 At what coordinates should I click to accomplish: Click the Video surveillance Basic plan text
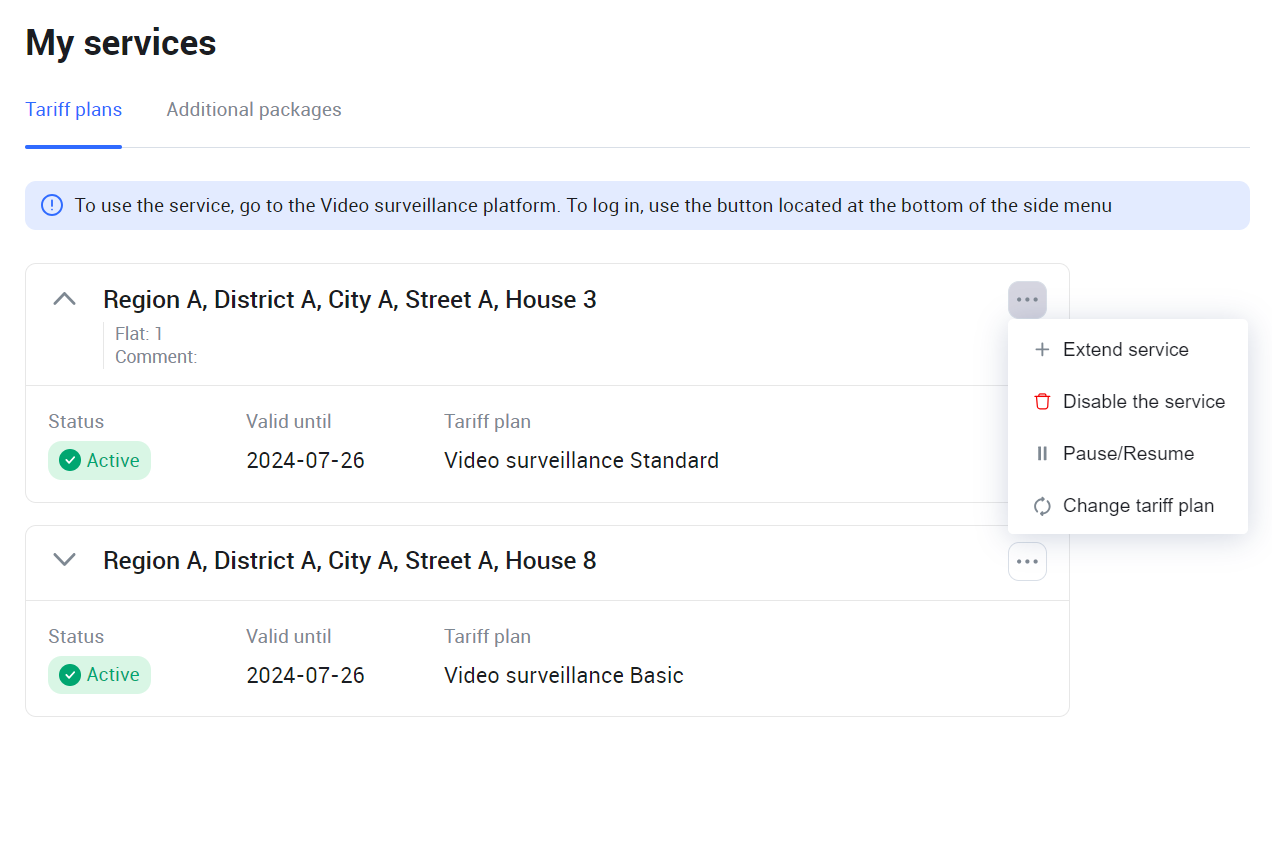[563, 676]
